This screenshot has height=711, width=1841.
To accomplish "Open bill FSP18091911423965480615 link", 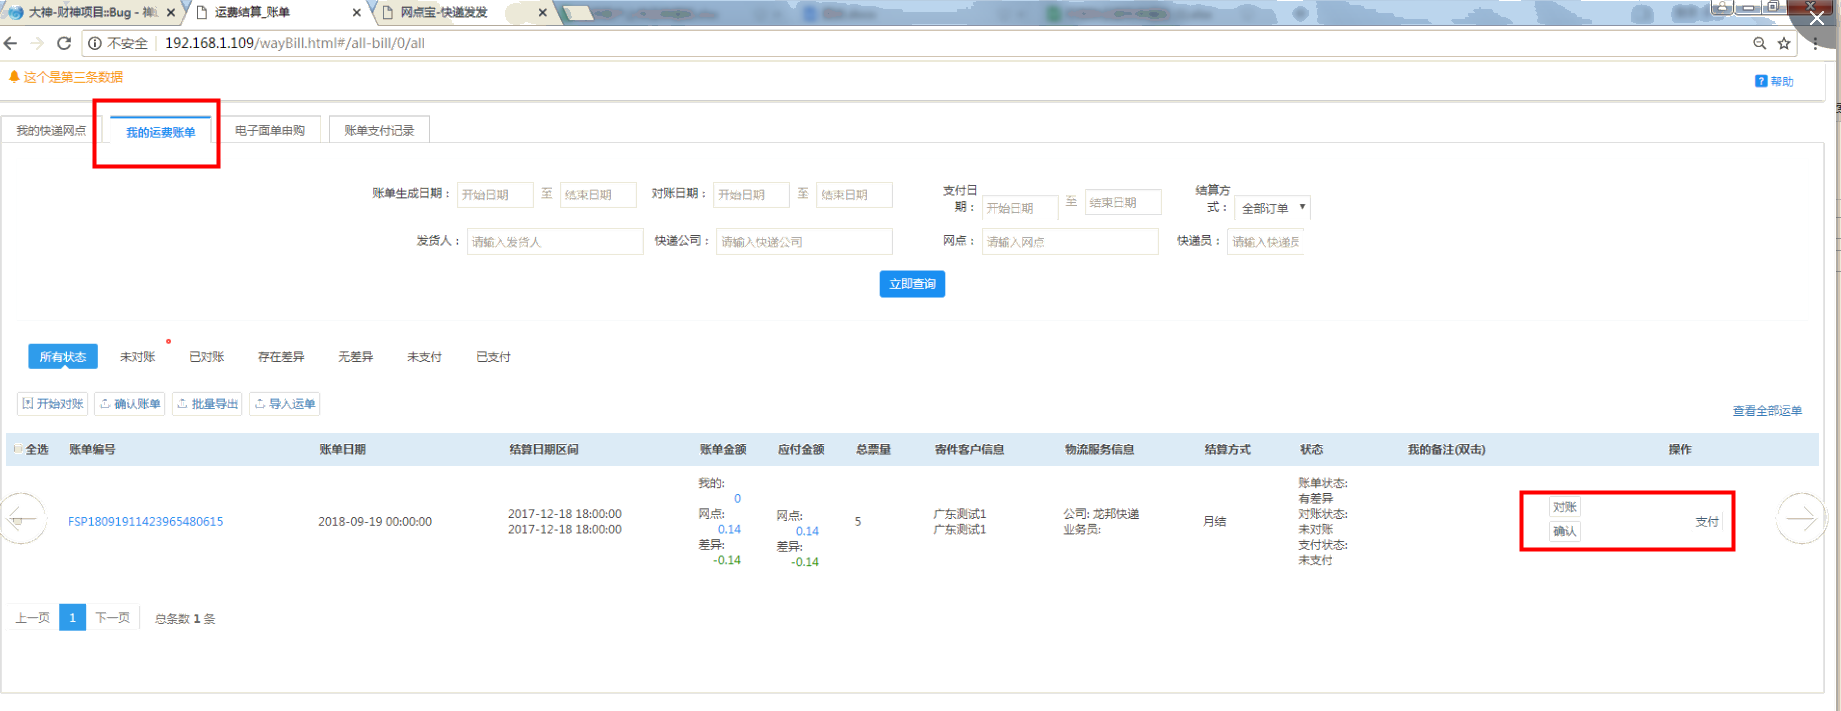I will [x=145, y=521].
